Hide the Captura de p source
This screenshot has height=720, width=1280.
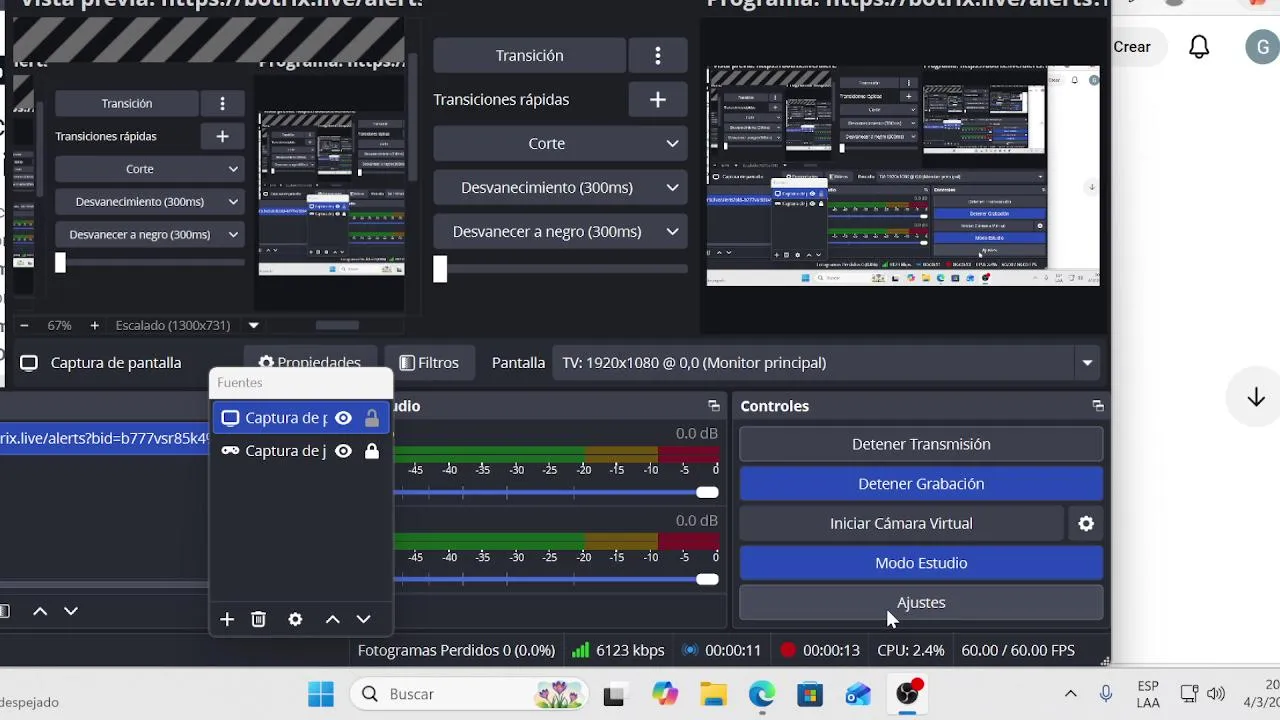(343, 418)
